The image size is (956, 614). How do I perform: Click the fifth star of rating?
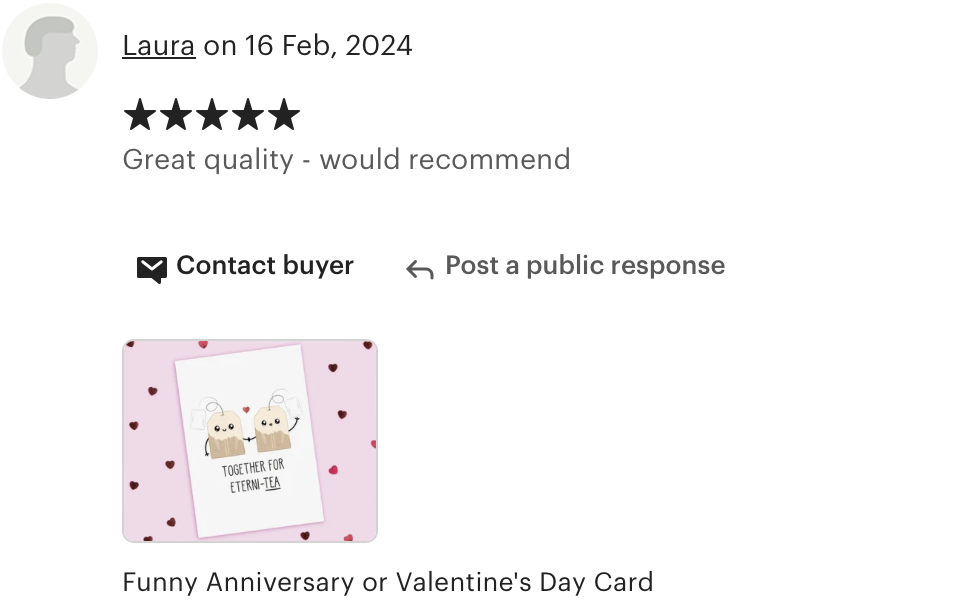tap(284, 115)
